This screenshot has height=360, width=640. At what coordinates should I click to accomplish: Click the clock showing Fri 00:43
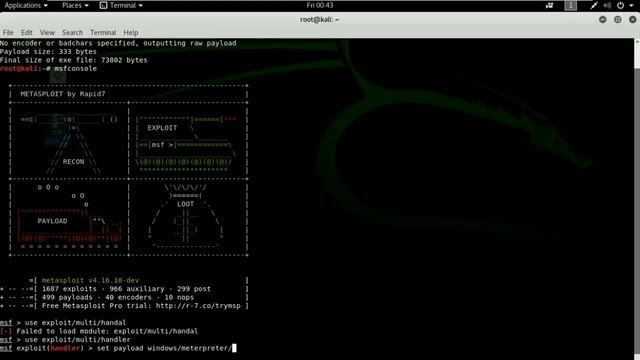click(320, 5)
